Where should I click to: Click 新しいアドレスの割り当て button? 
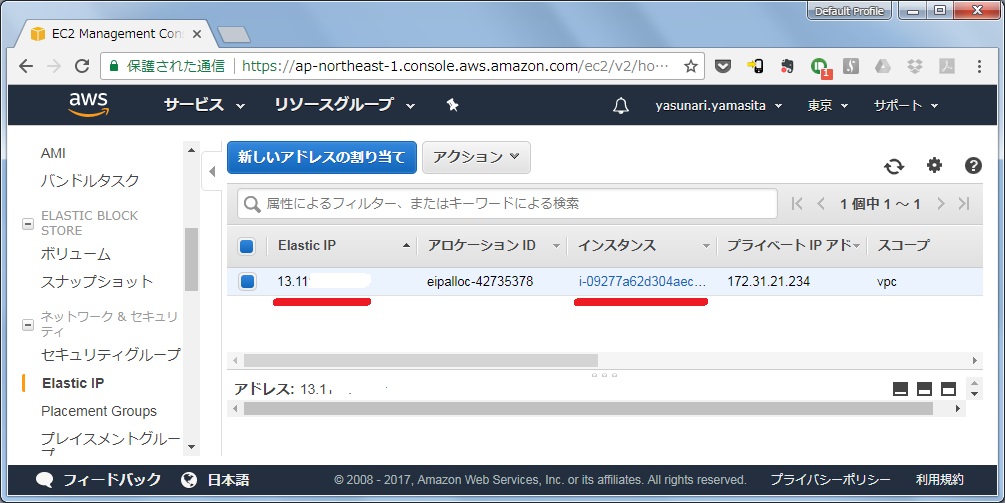click(322, 157)
